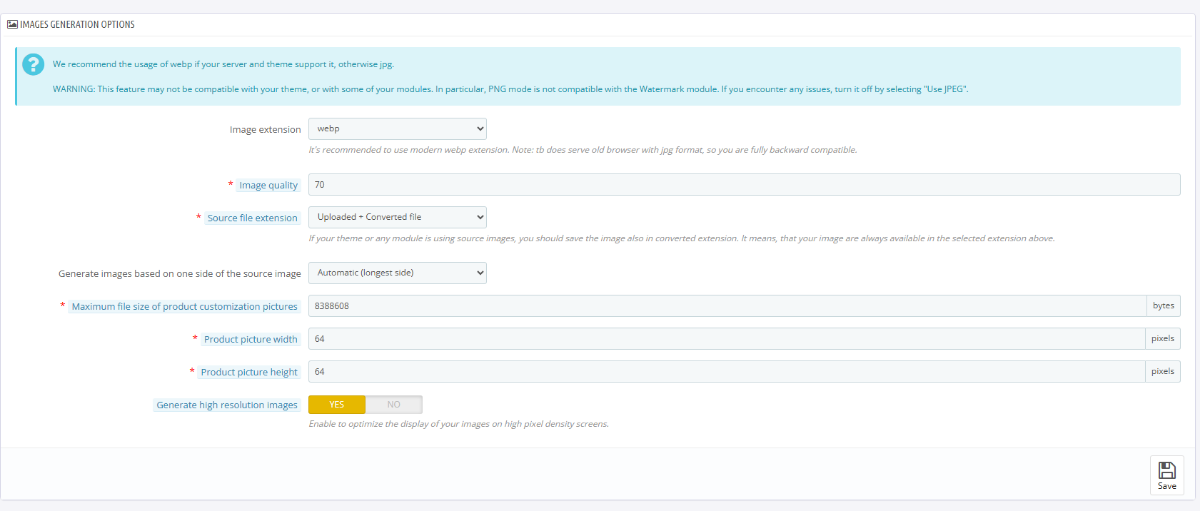This screenshot has width=1200, height=511.
Task: Enable high resolution images with YES
Action: [x=336, y=404]
